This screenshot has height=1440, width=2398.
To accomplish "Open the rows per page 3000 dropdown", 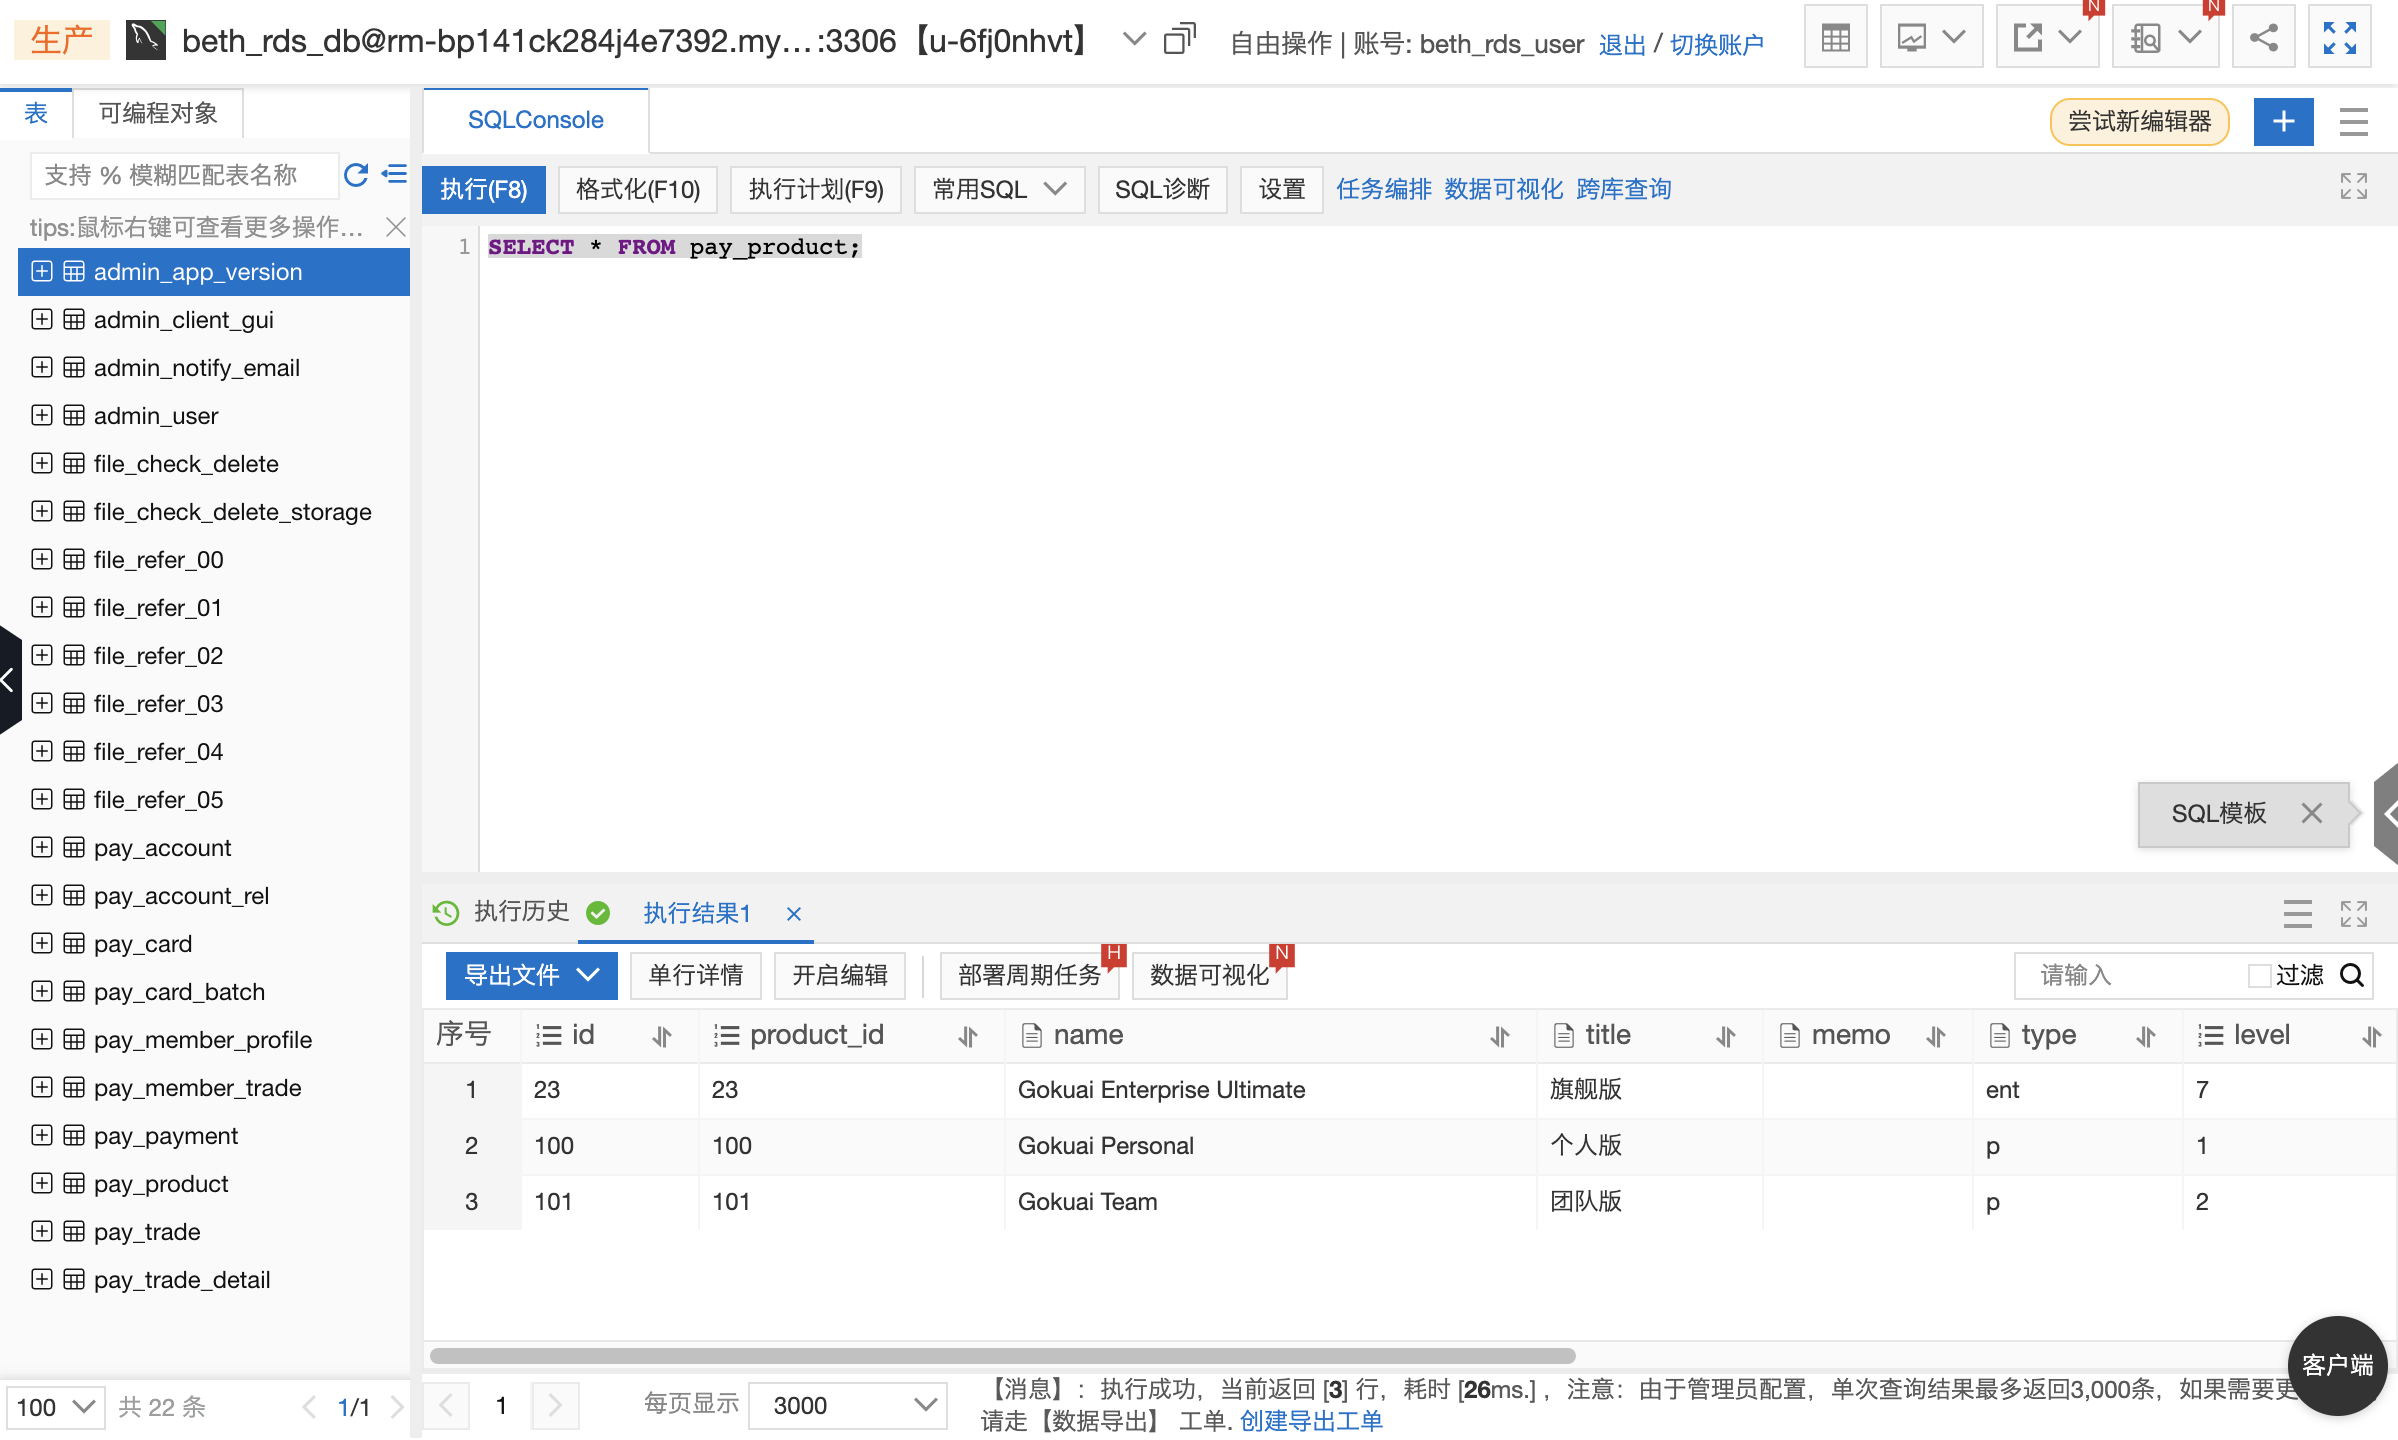I will click(848, 1405).
